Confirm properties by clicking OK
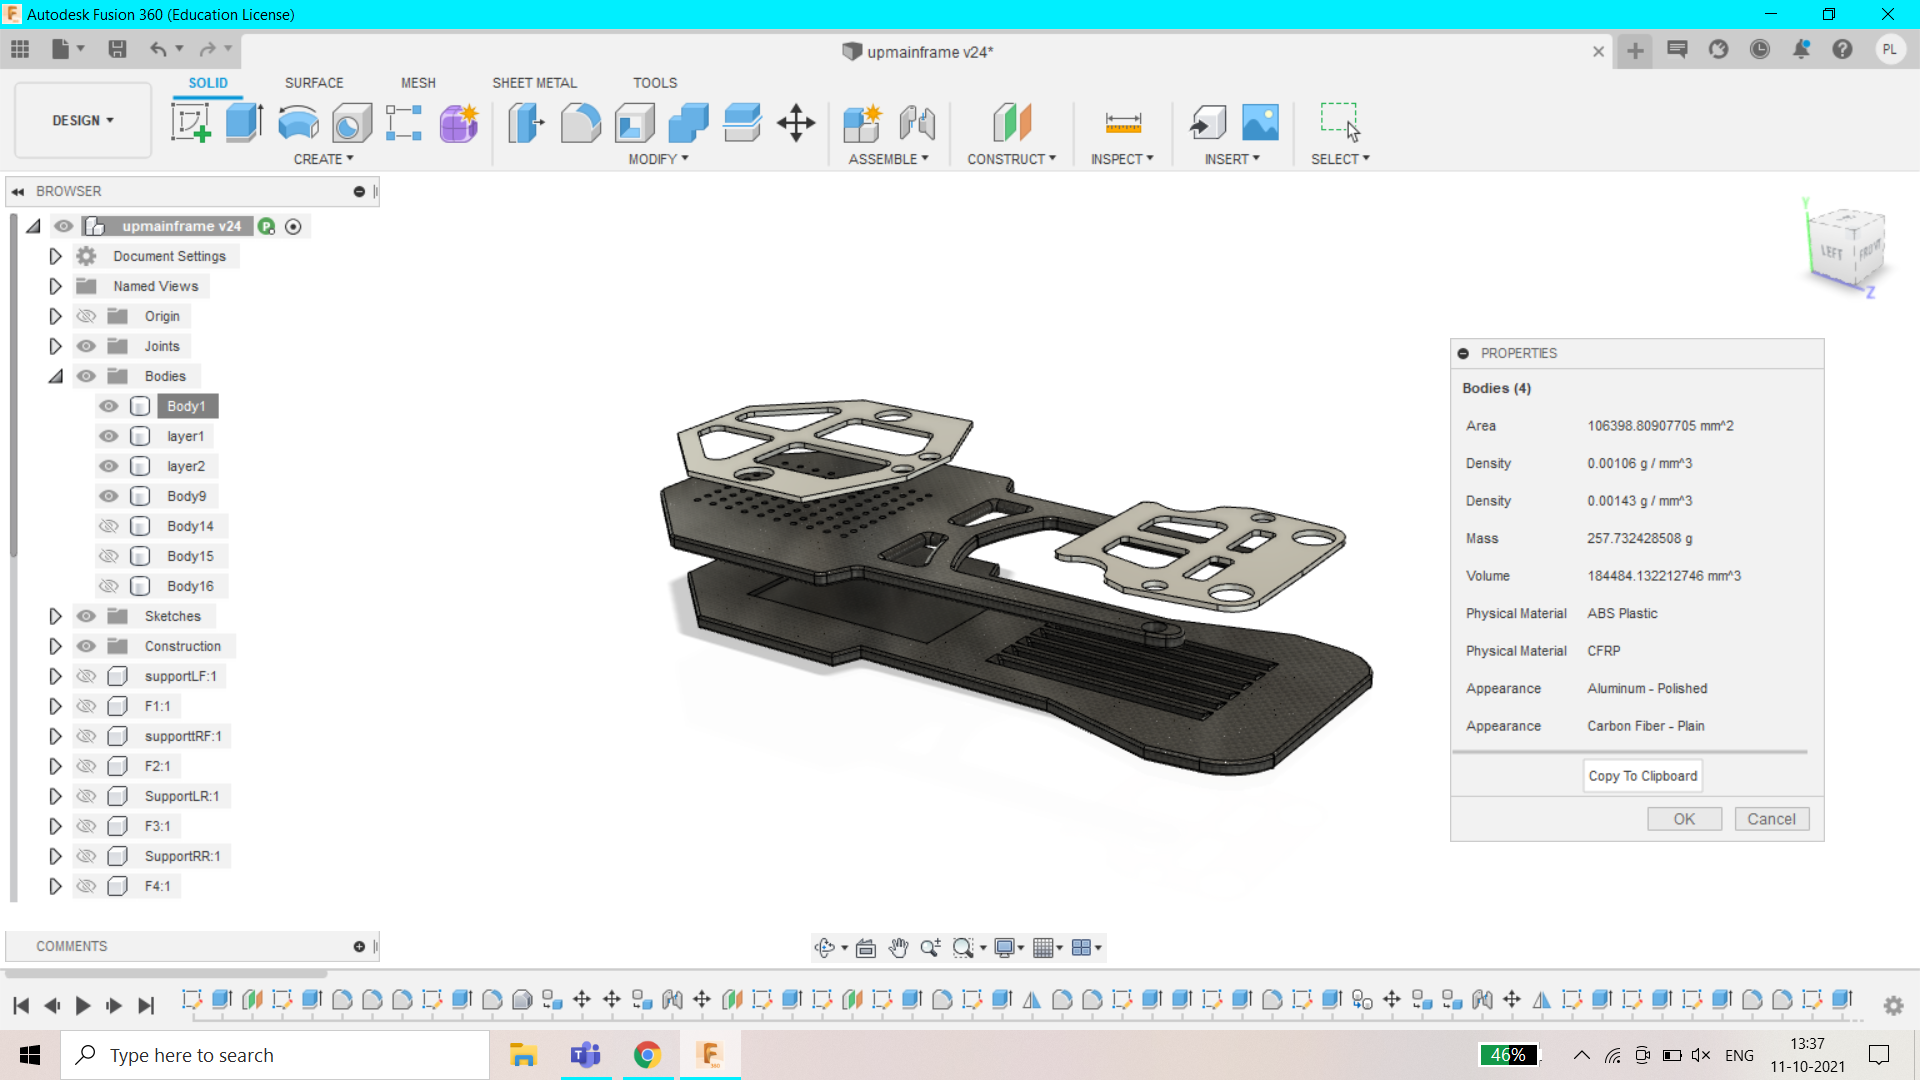Image resolution: width=1920 pixels, height=1080 pixels. point(1684,818)
